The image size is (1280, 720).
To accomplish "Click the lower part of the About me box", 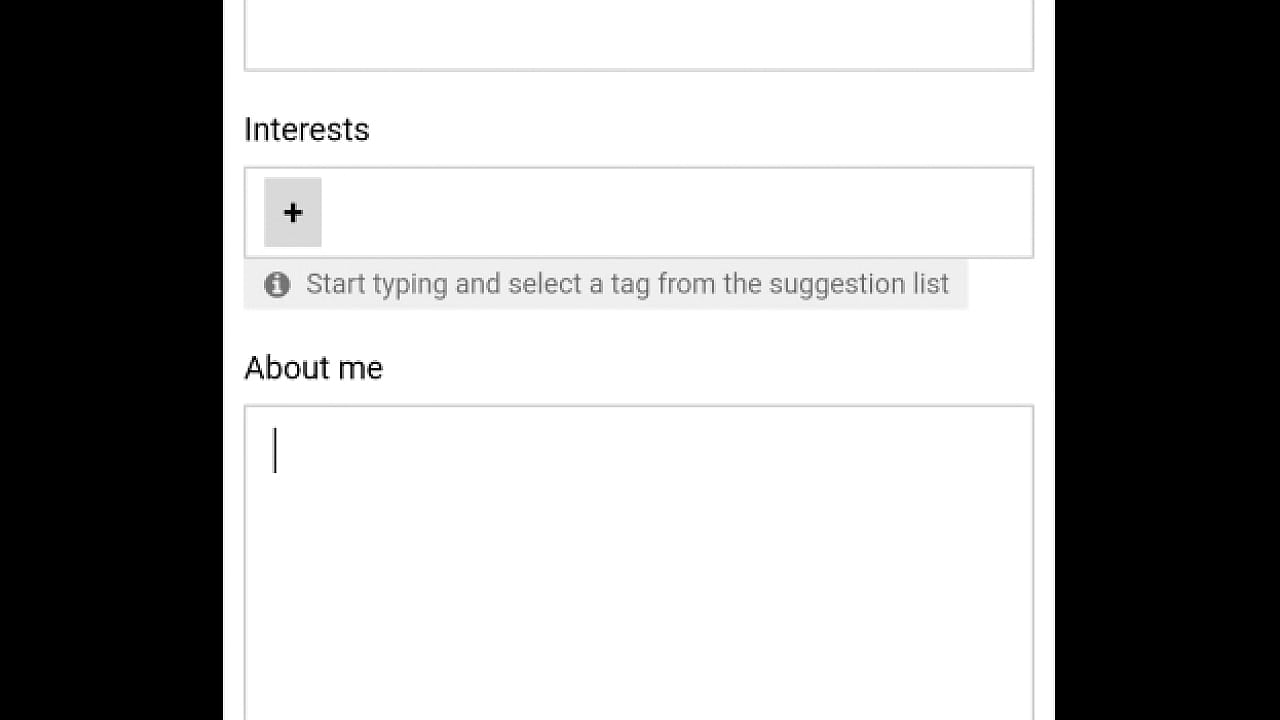I will tap(638, 680).
